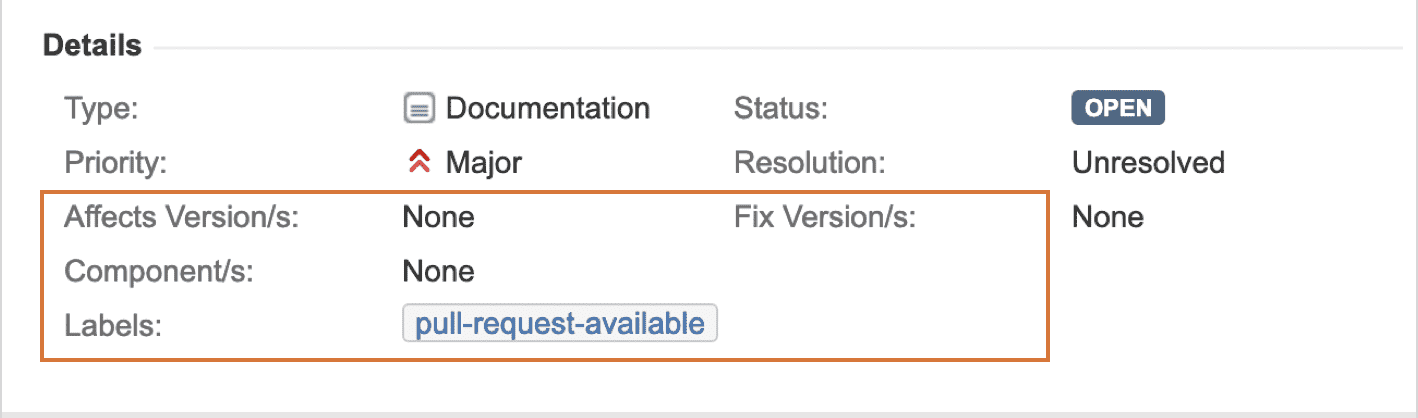Click the divider line beside Details heading
This screenshot has width=1418, height=418.
779,47
